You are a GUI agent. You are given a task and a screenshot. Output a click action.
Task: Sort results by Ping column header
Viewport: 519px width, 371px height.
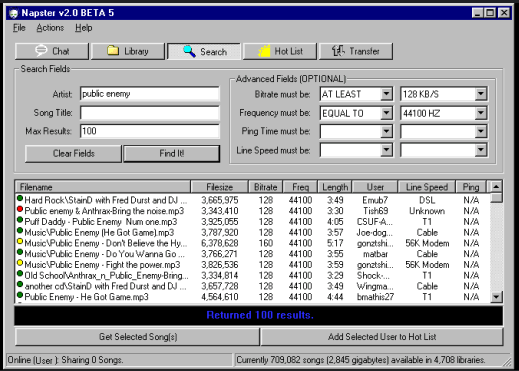pos(471,187)
